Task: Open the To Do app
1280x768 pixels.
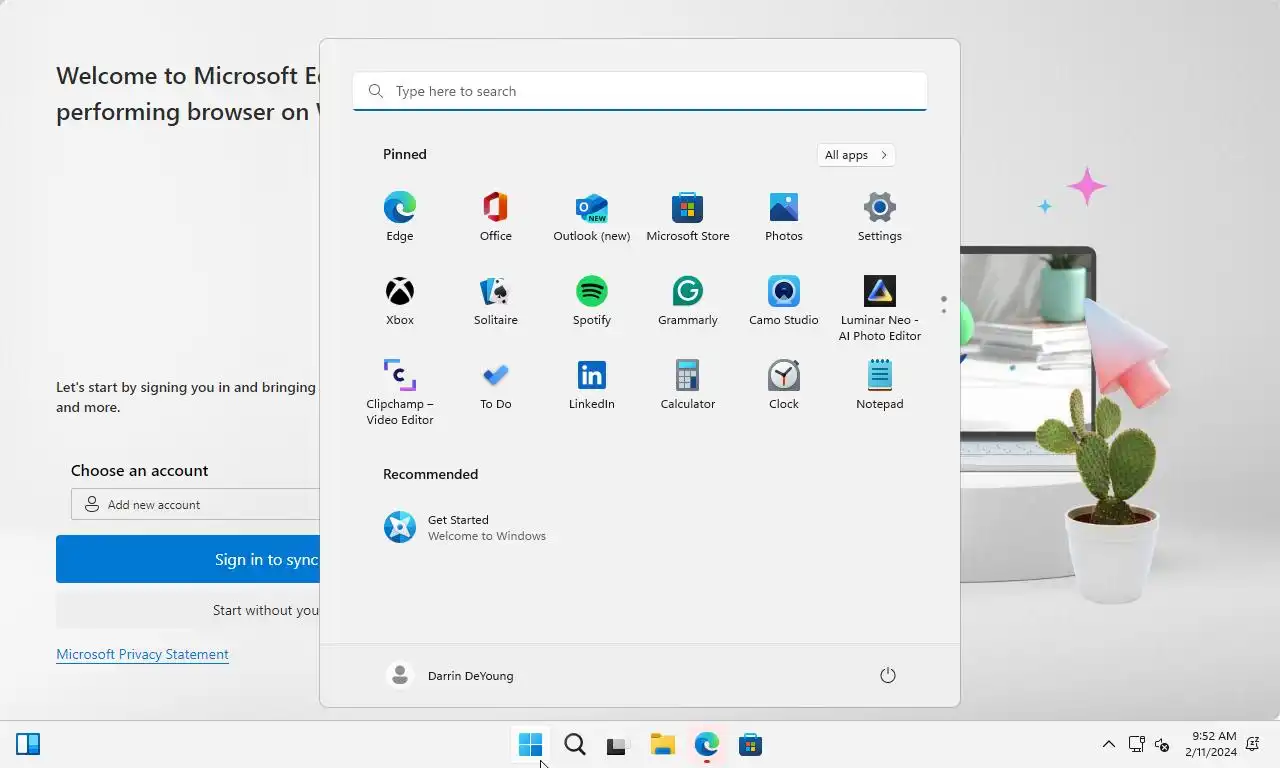Action: (496, 384)
